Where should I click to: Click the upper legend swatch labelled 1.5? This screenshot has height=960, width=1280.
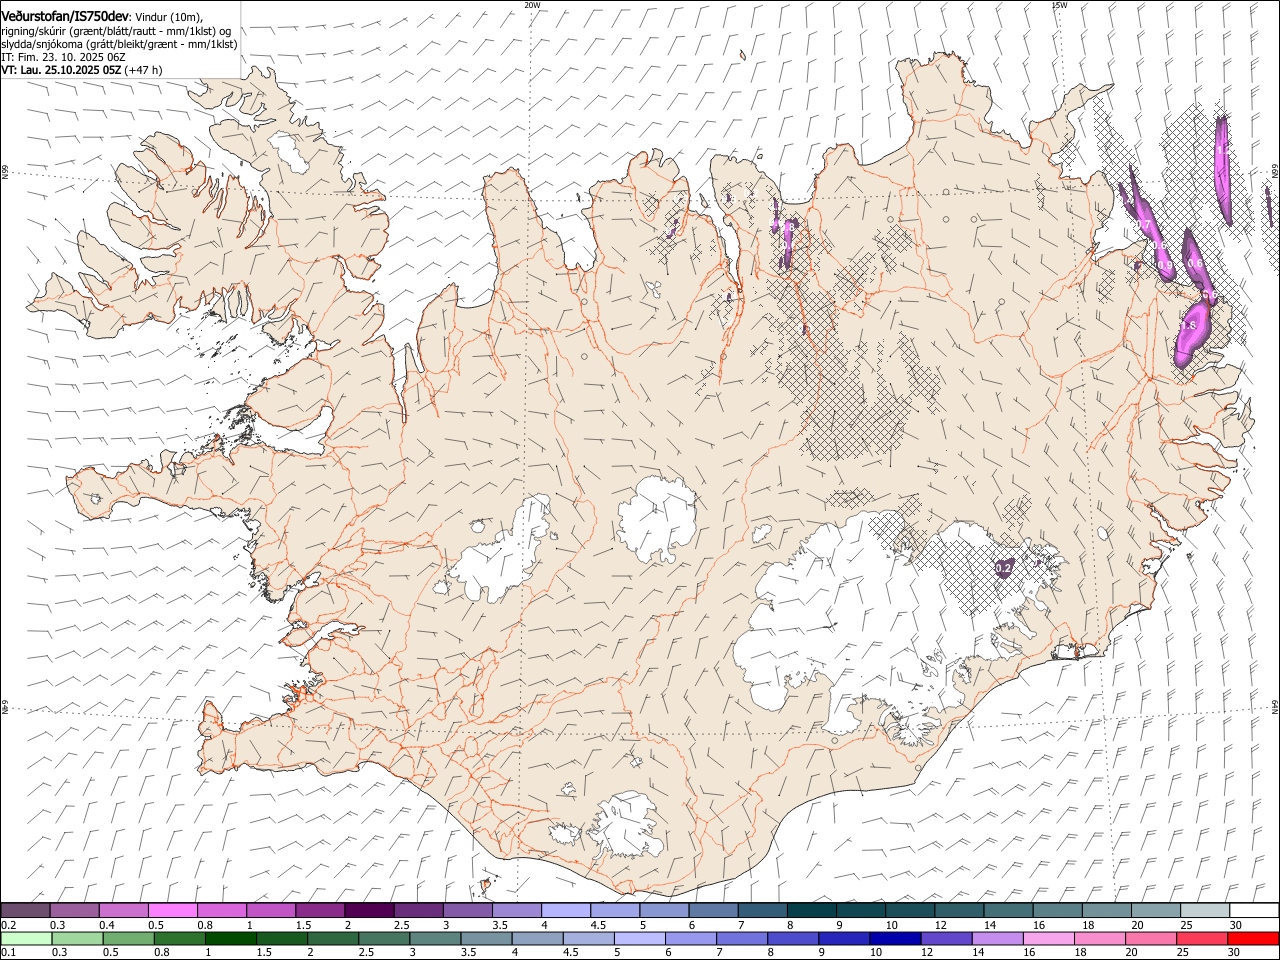[x=320, y=911]
